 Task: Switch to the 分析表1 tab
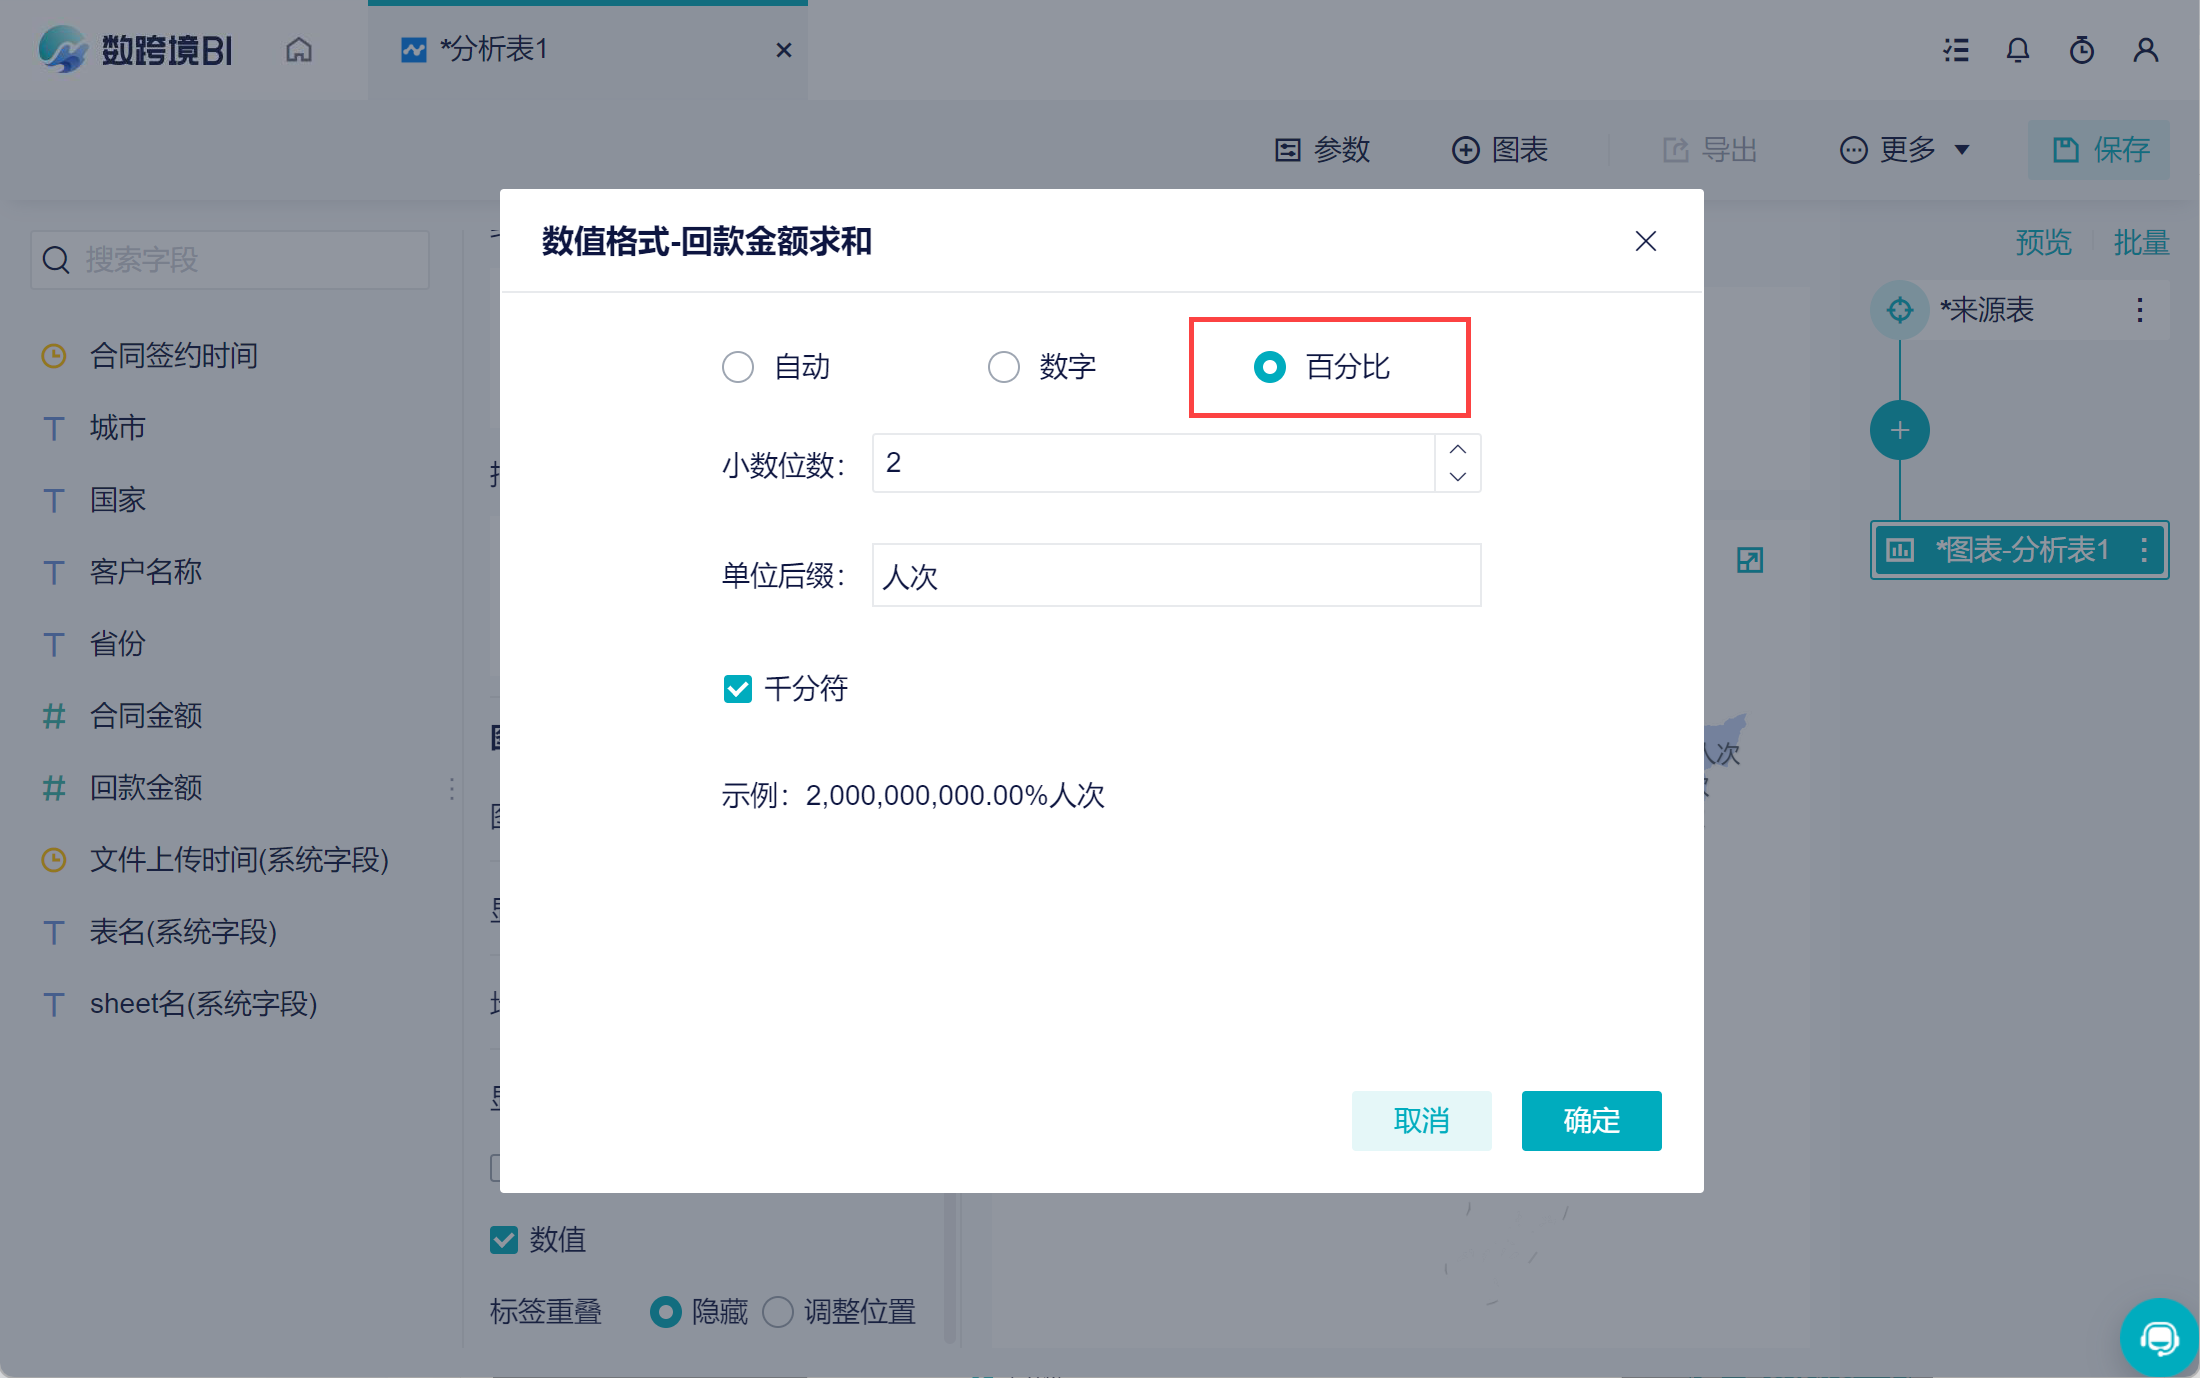[493, 50]
